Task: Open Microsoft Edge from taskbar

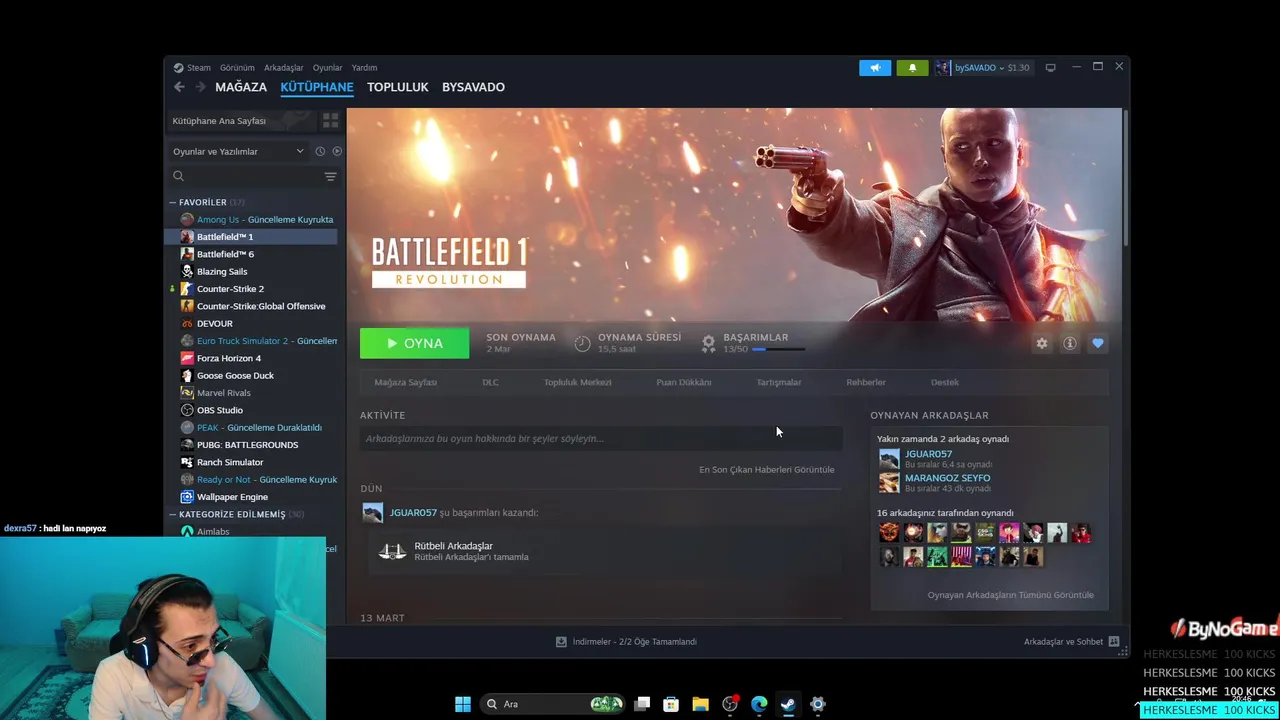Action: pyautogui.click(x=759, y=704)
